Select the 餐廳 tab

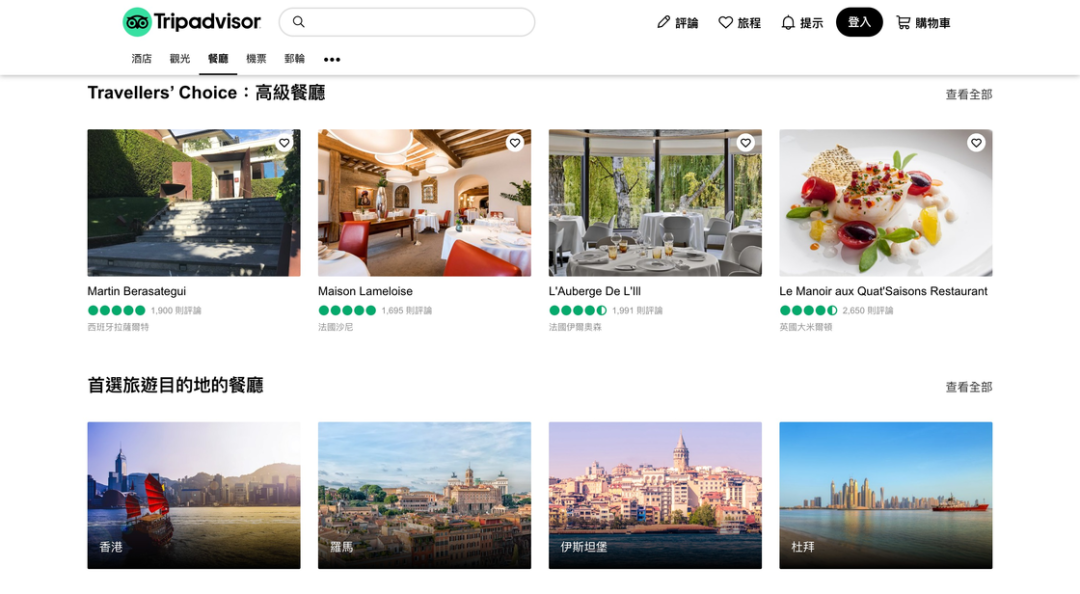click(218, 59)
